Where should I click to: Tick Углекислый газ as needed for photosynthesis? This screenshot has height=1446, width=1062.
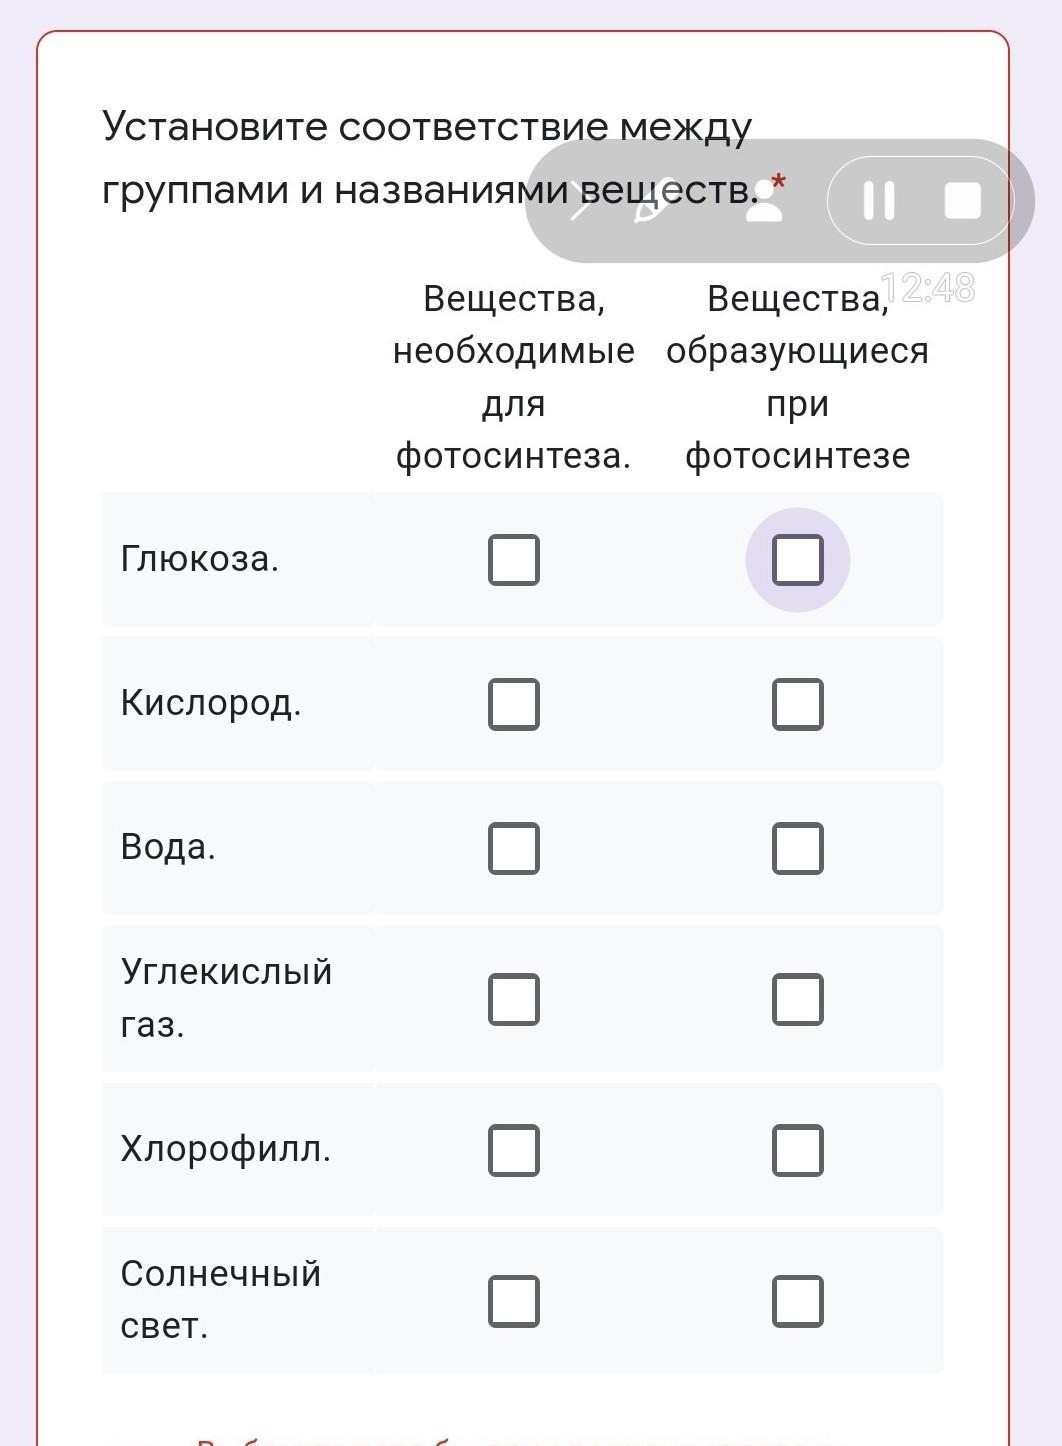[514, 999]
